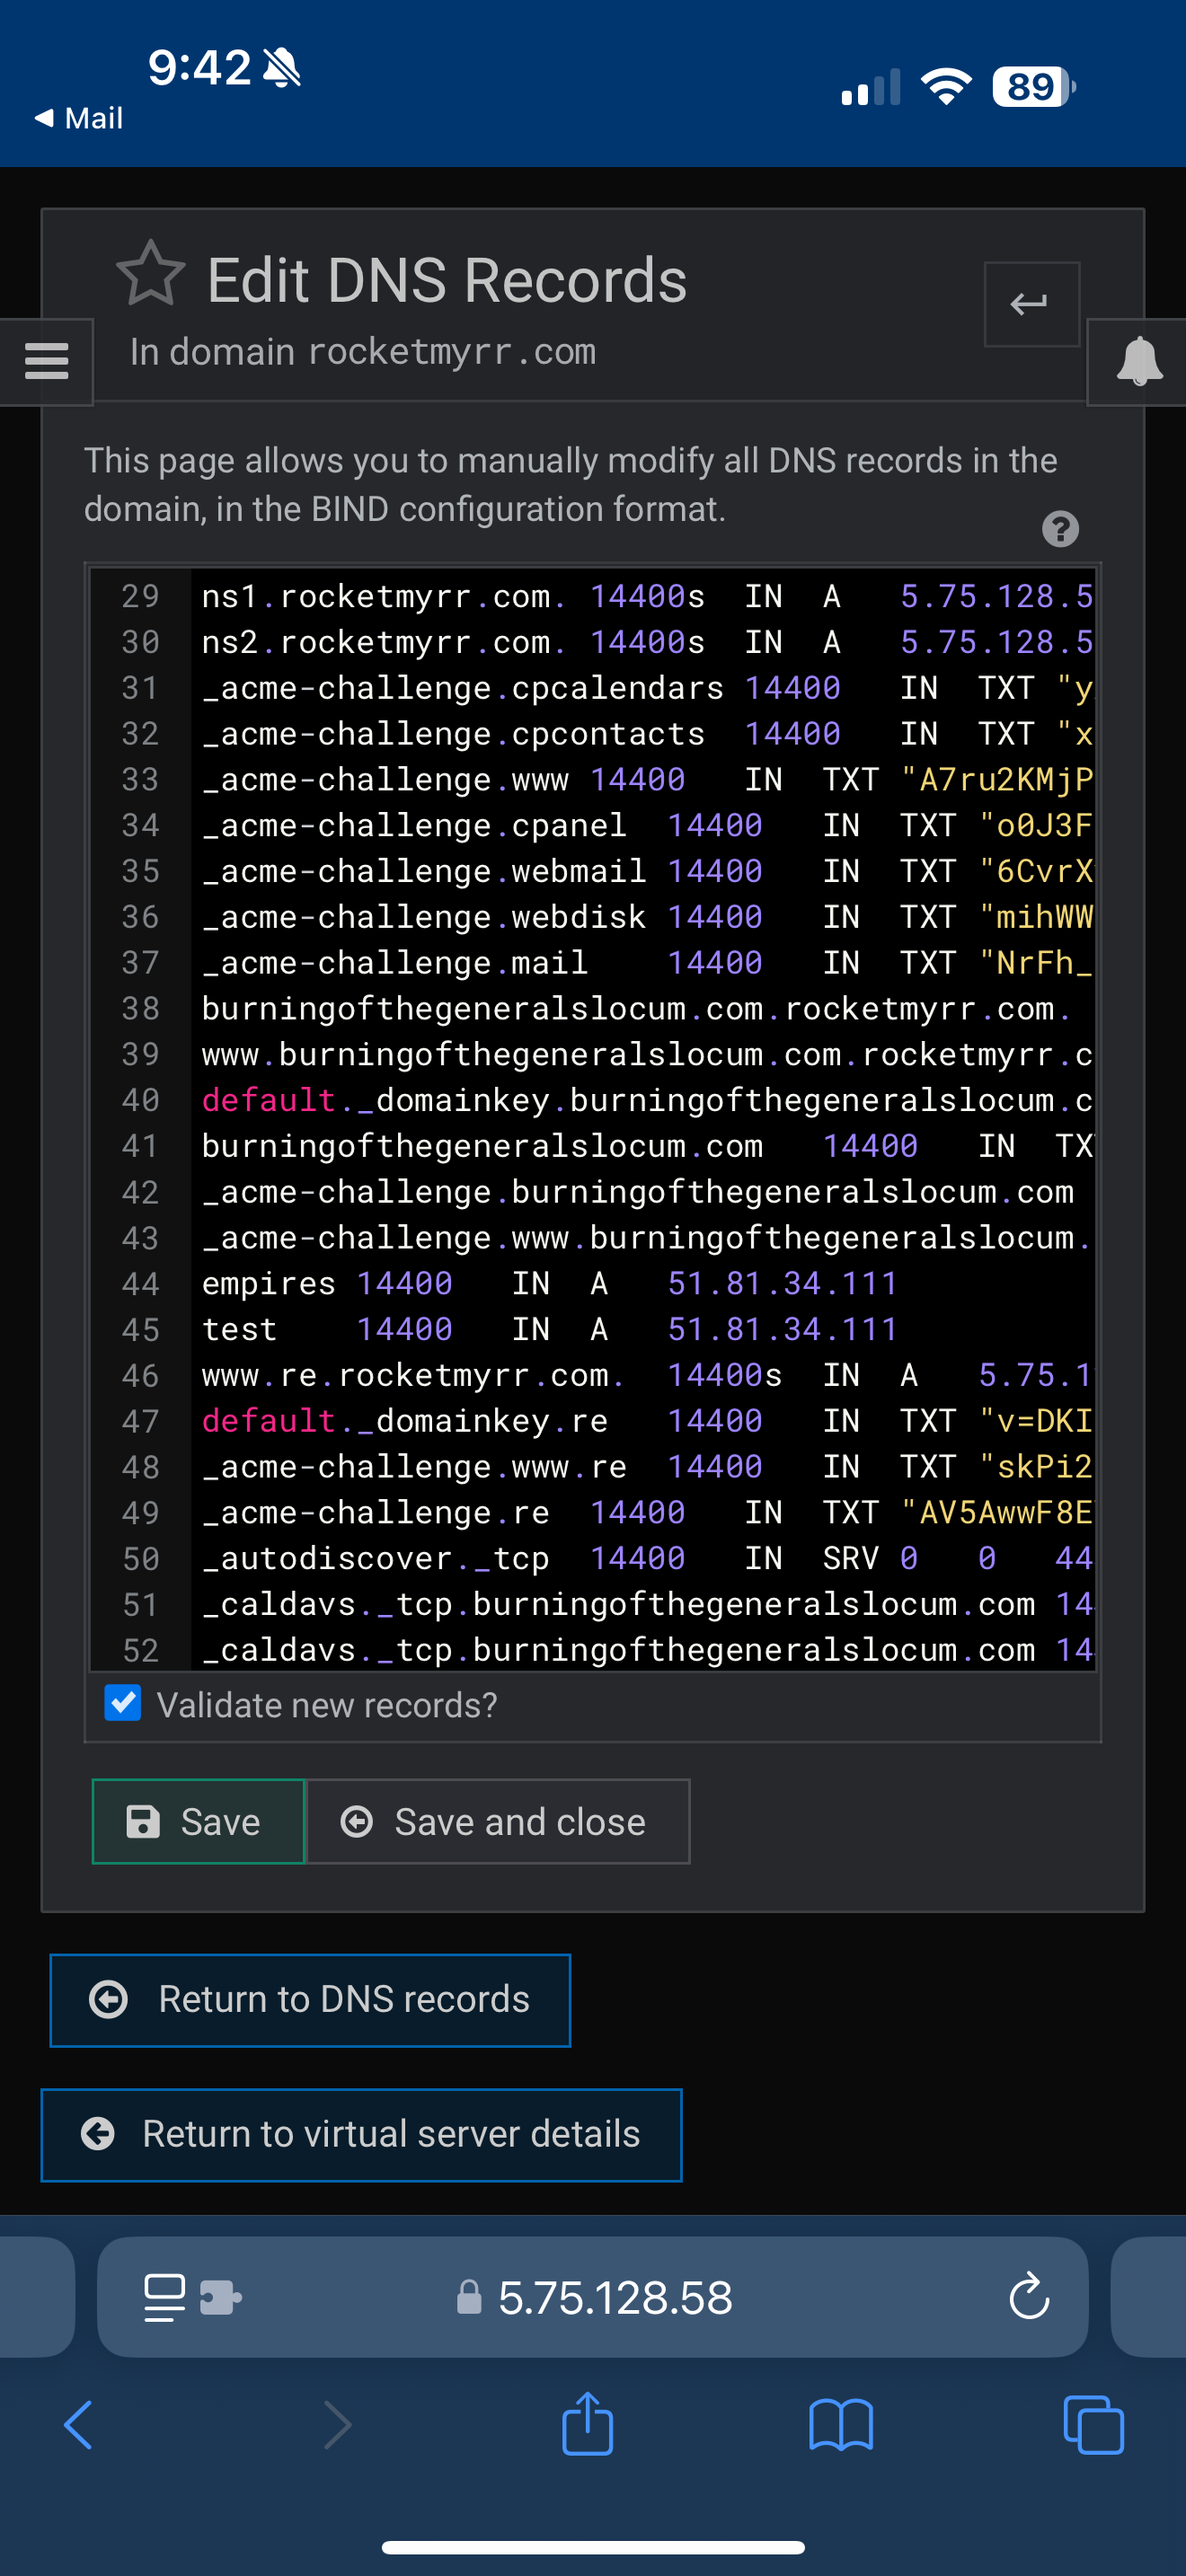Place cursor on ns2.rocketmyrr.com record line
This screenshot has height=2576, width=1186.
pos(646,642)
